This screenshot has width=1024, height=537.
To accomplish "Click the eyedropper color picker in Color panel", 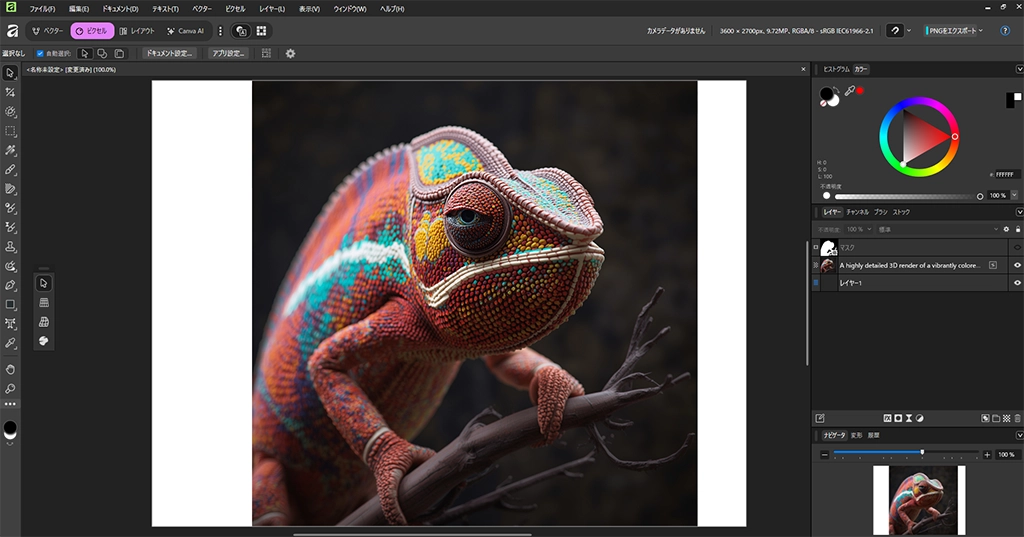I will [x=849, y=91].
